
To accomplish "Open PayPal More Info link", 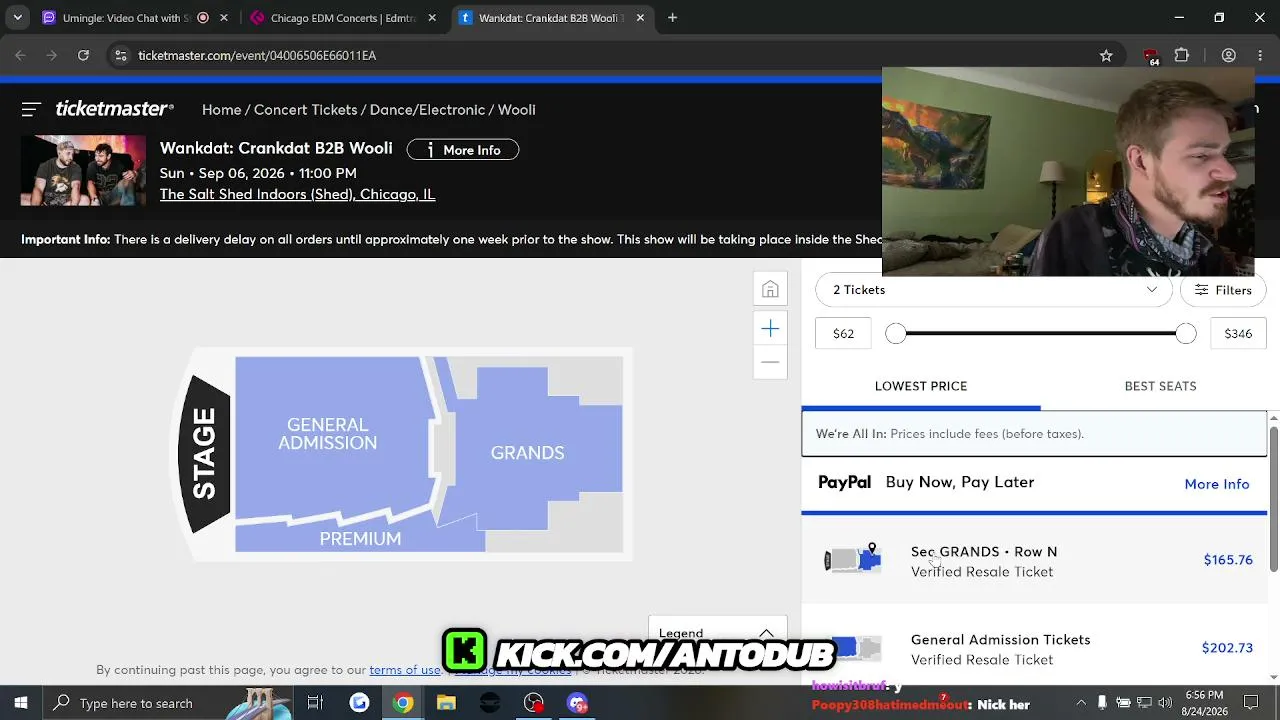I will (1217, 484).
